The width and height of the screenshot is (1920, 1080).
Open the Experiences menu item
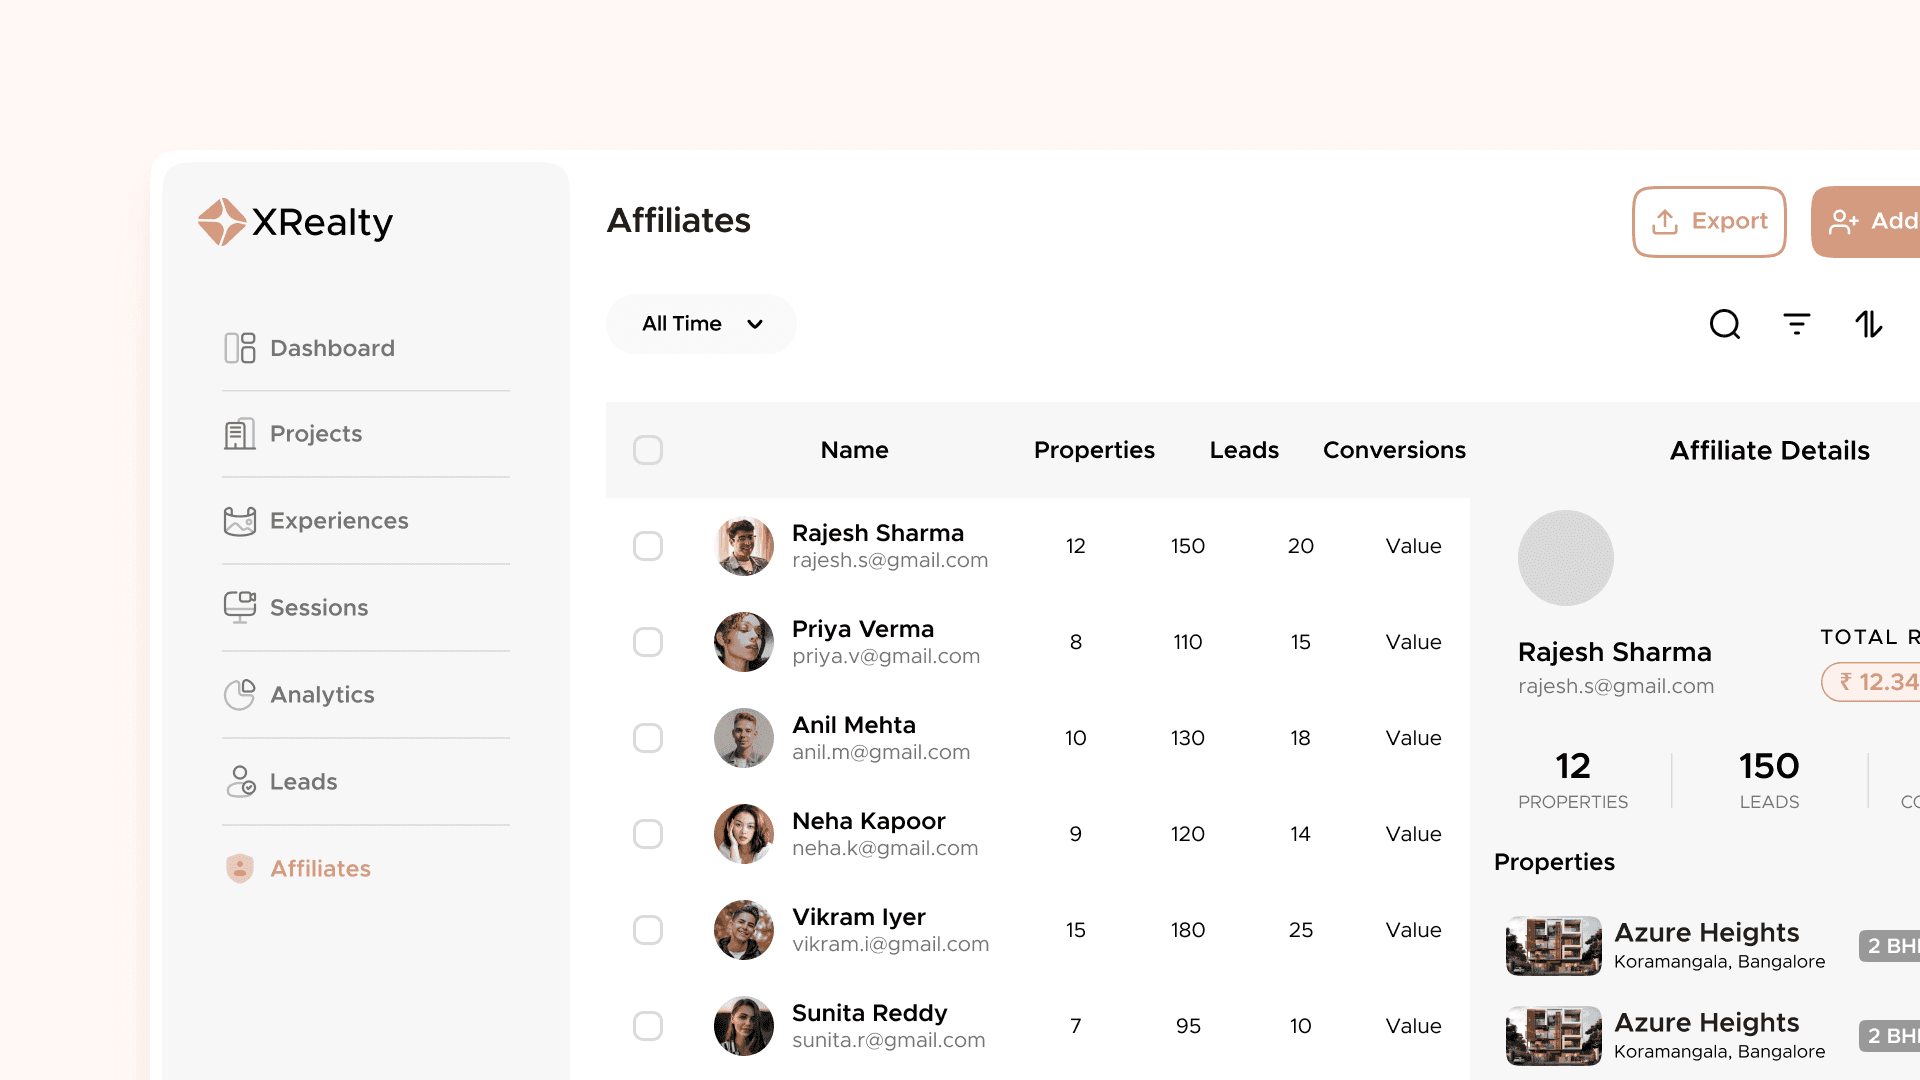point(339,521)
